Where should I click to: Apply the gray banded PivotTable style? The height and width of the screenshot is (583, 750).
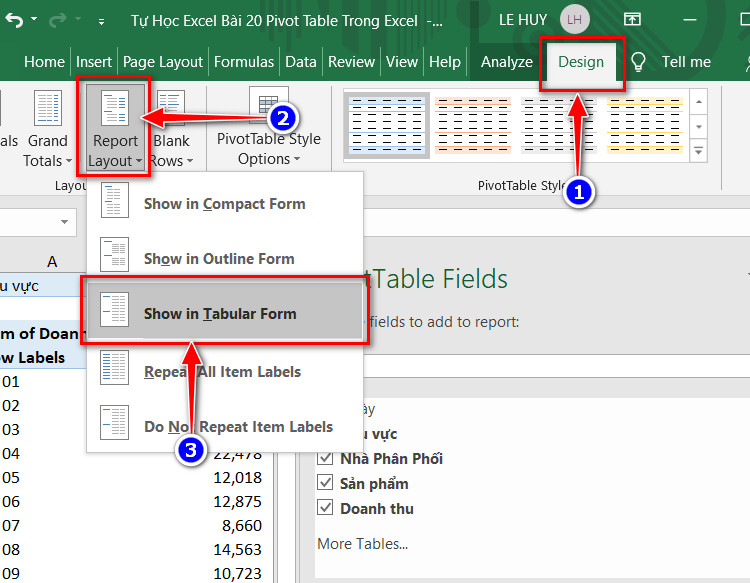point(558,125)
